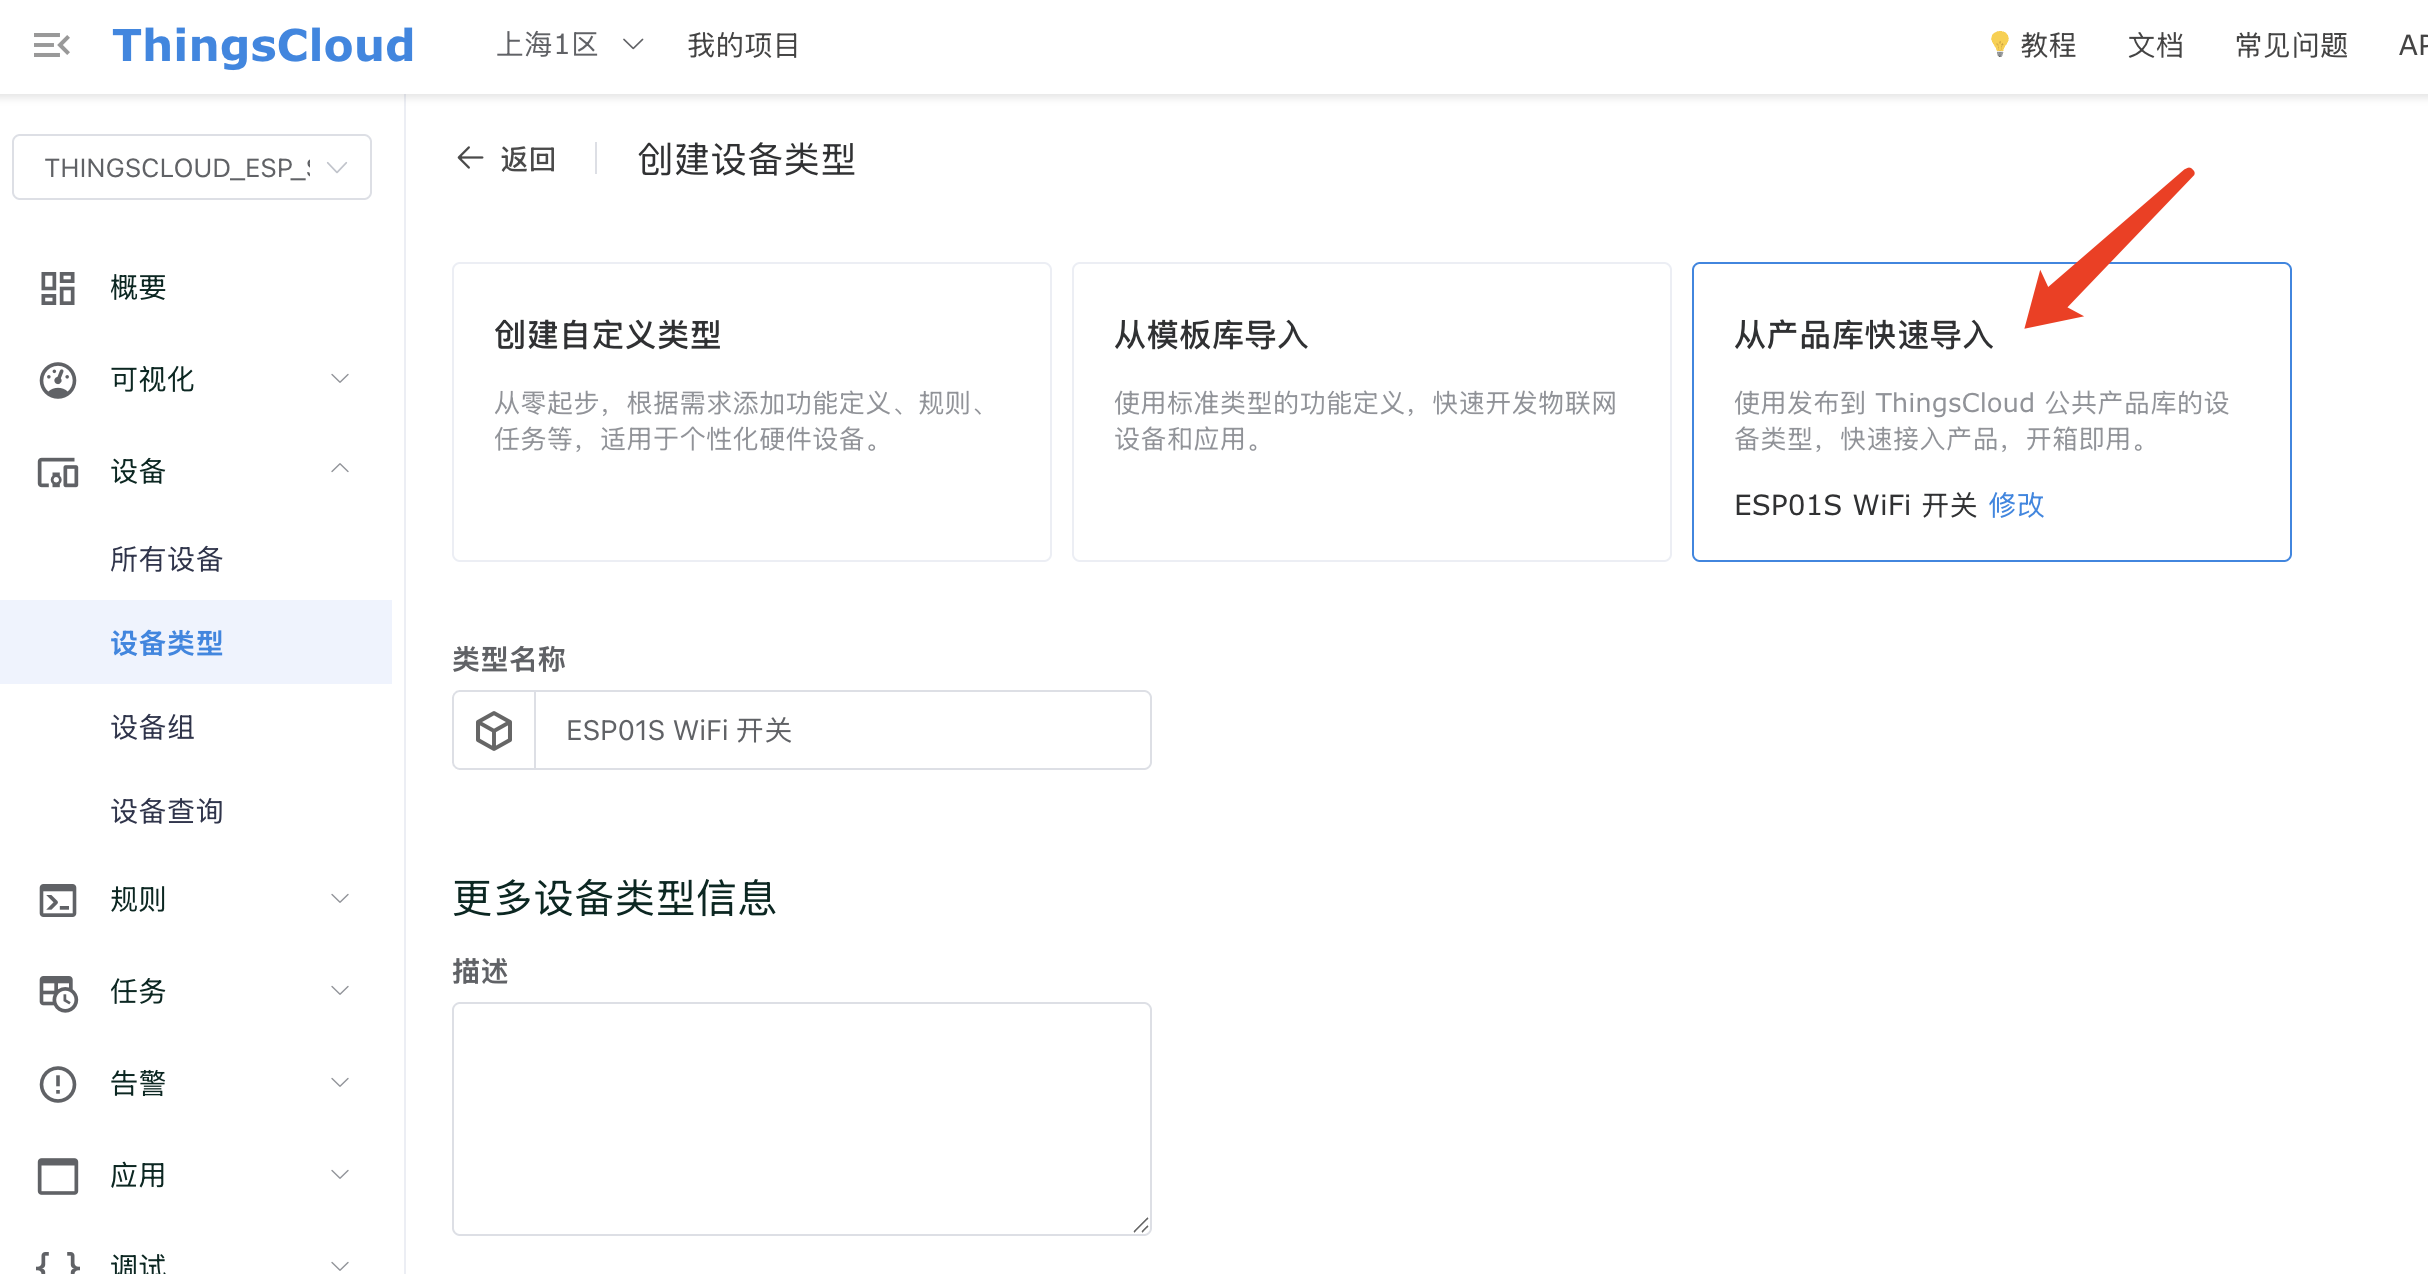This screenshot has width=2428, height=1274.
Task: Open 设备查询 in sidebar
Action: coord(166,811)
